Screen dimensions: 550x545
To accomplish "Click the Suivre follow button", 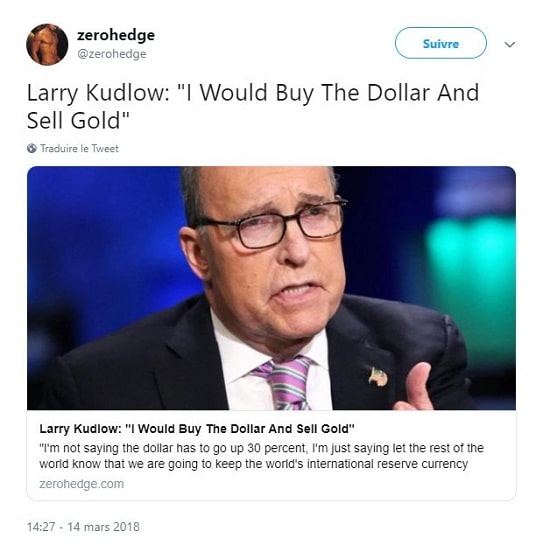I will (441, 43).
